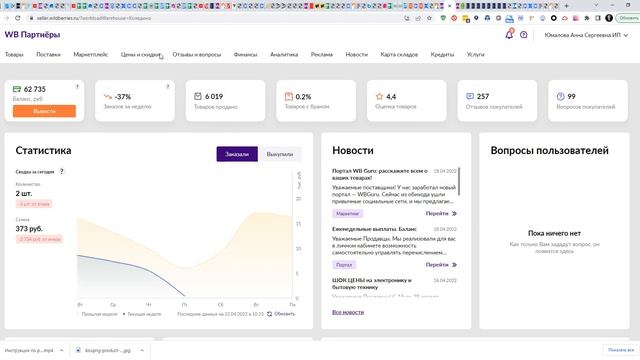Open the Портал WB Guru news headline
The height and width of the screenshot is (360, 640).
380,174
